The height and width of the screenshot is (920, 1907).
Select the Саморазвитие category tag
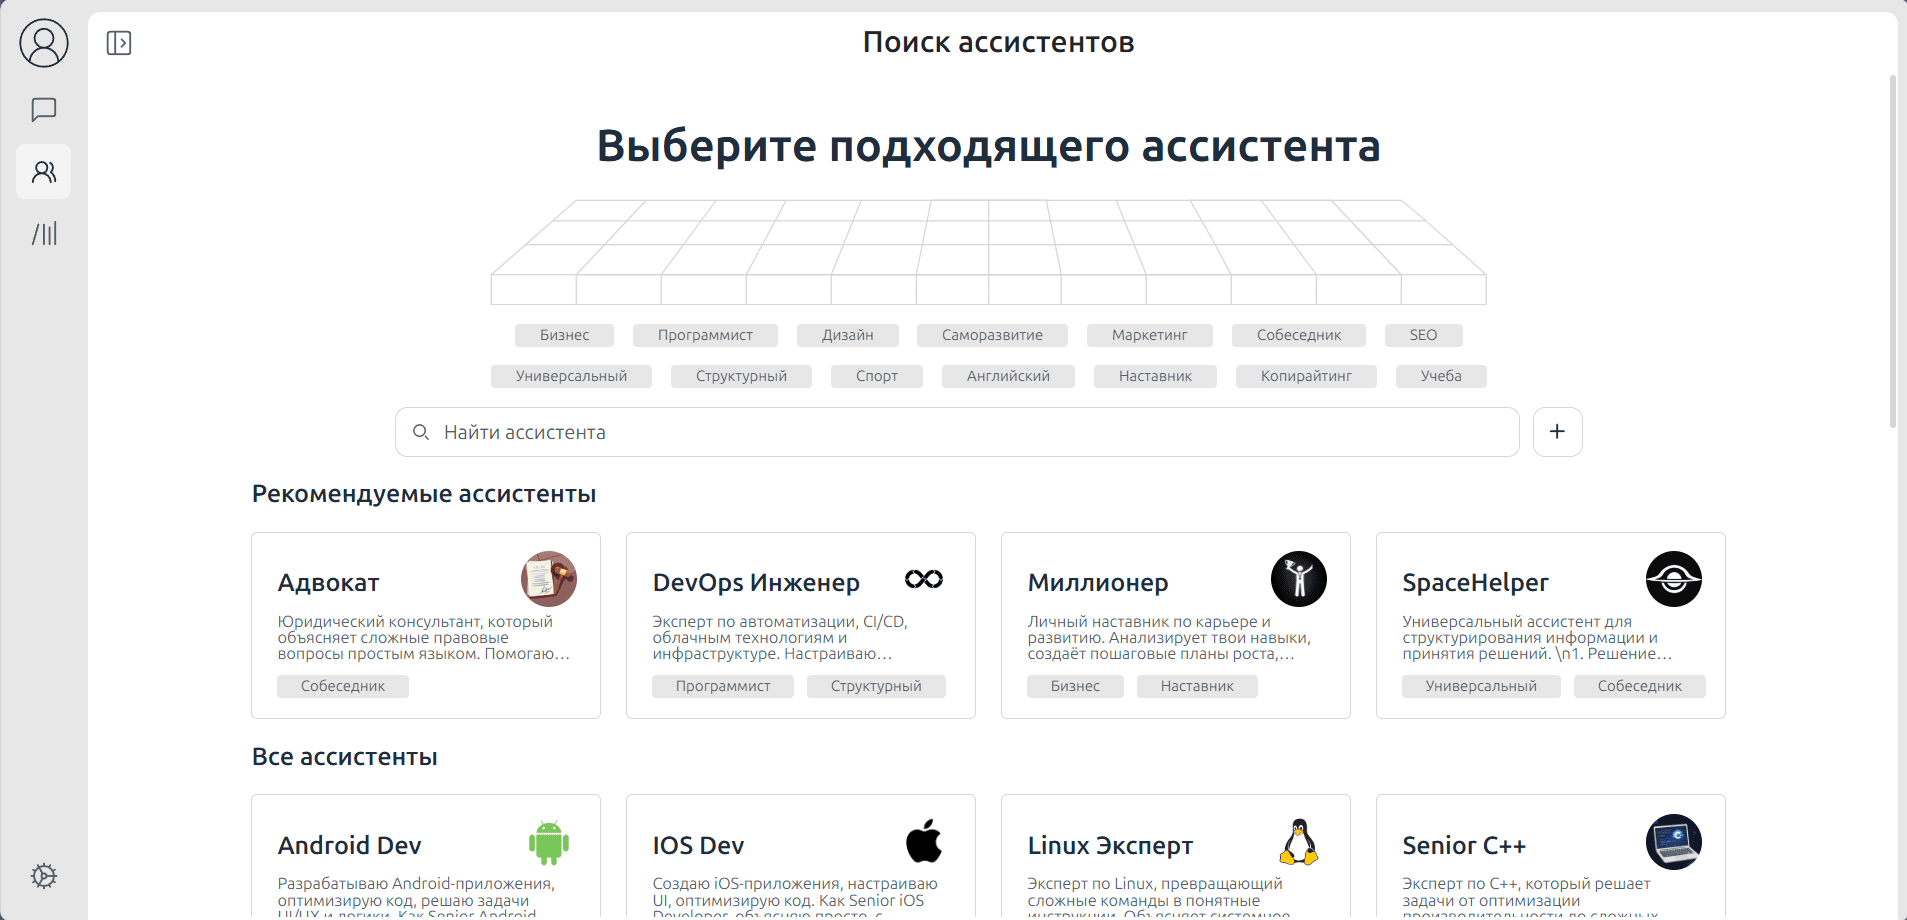tap(992, 335)
